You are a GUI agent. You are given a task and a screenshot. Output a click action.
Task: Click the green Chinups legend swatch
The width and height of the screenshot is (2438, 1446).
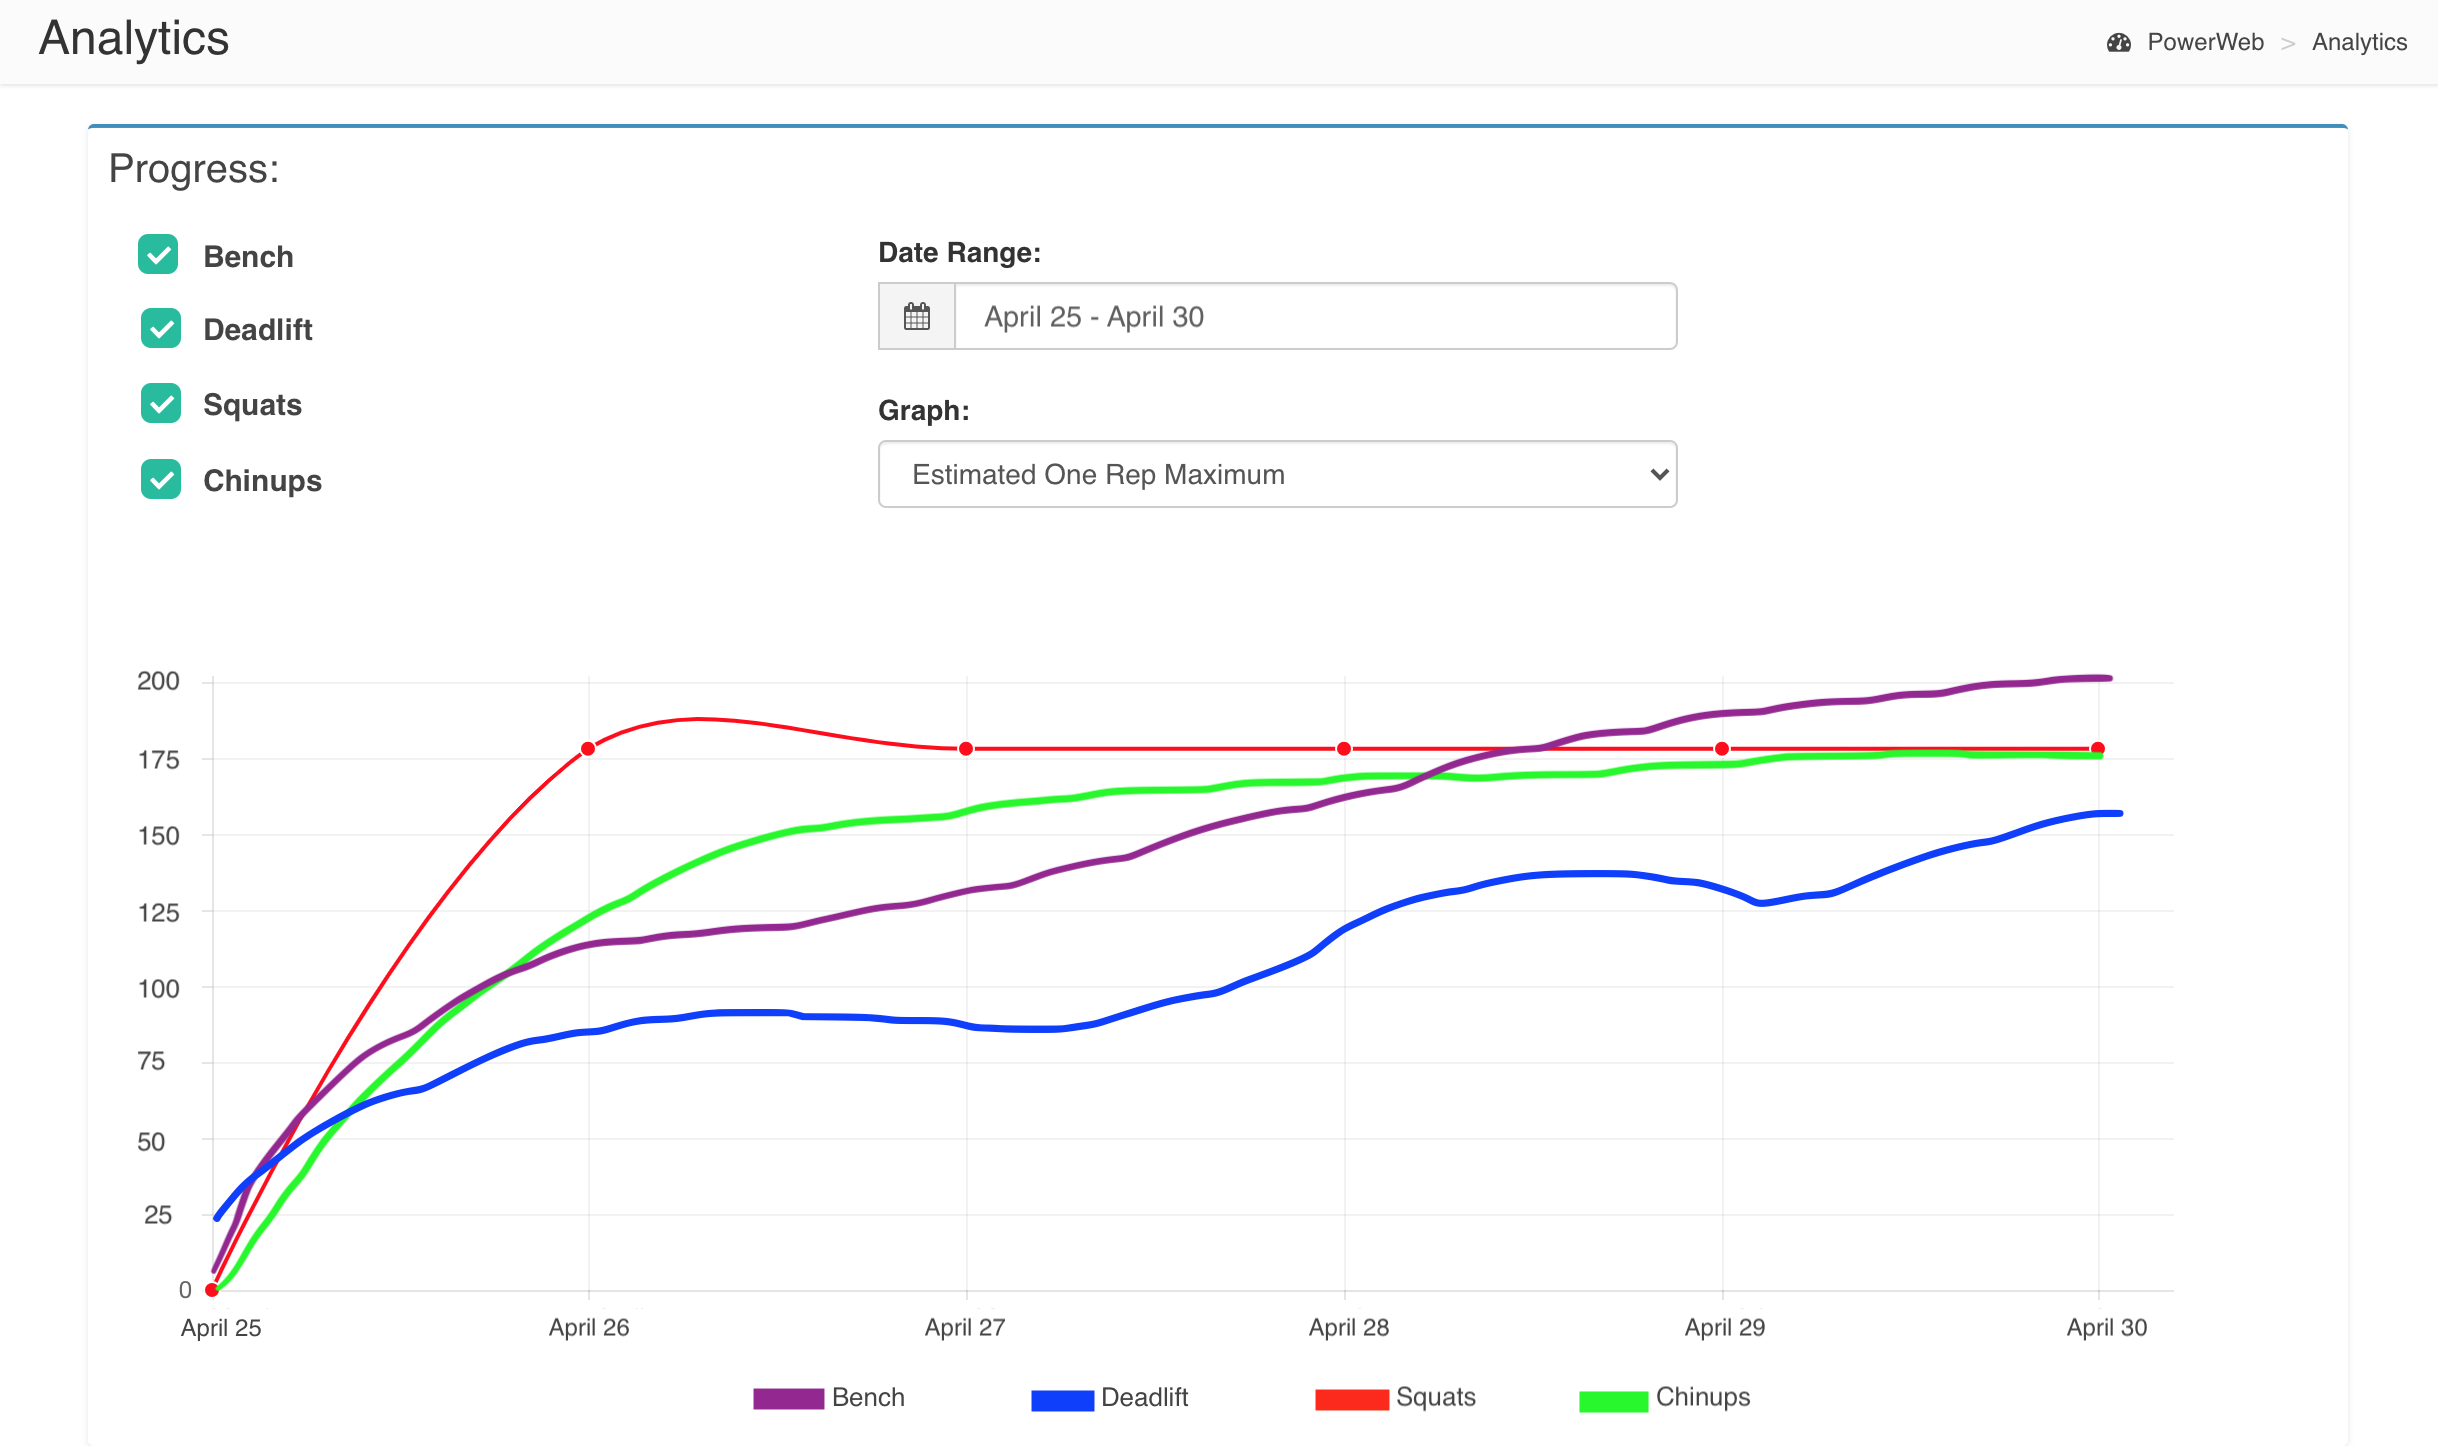point(1612,1400)
